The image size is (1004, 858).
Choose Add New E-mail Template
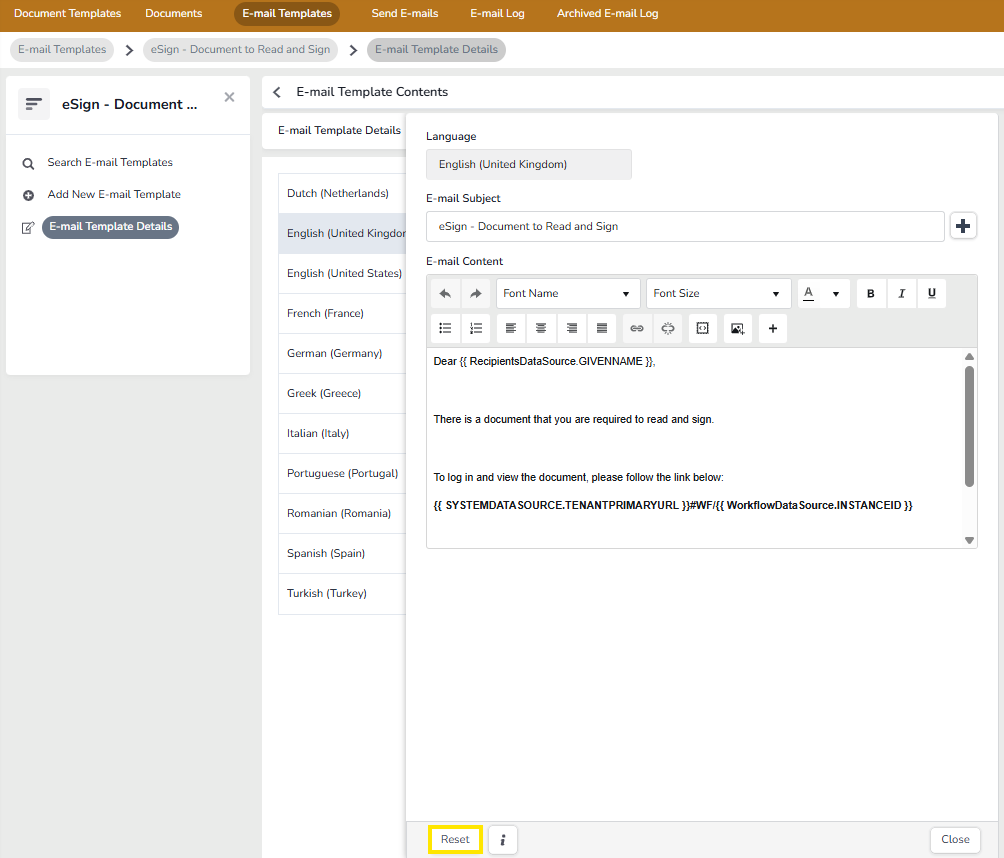coord(114,195)
